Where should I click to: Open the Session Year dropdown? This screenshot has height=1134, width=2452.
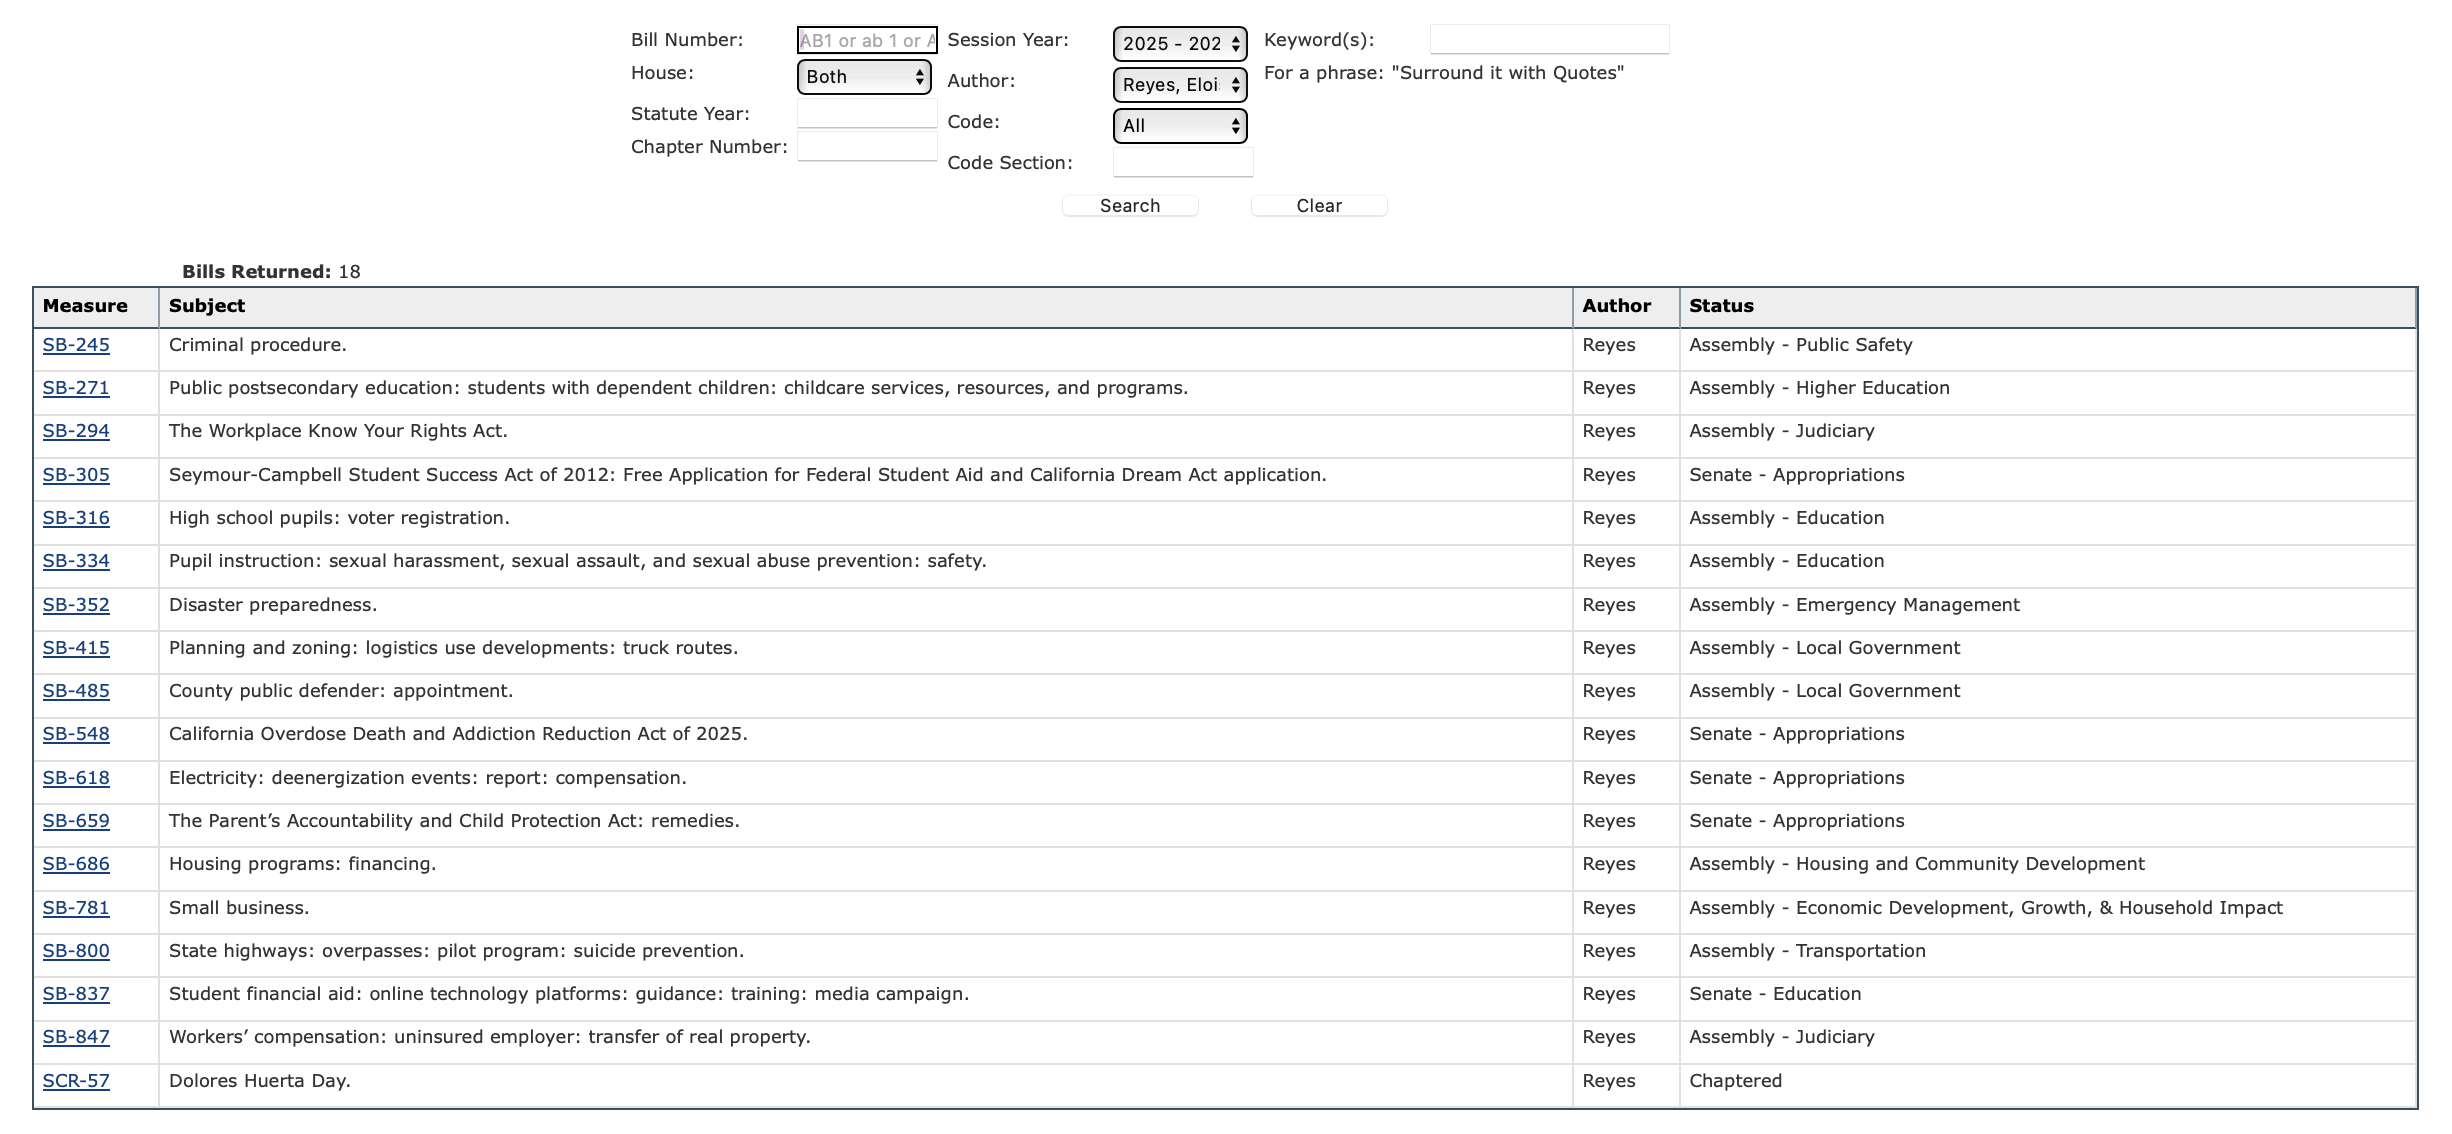pyautogui.click(x=1179, y=43)
